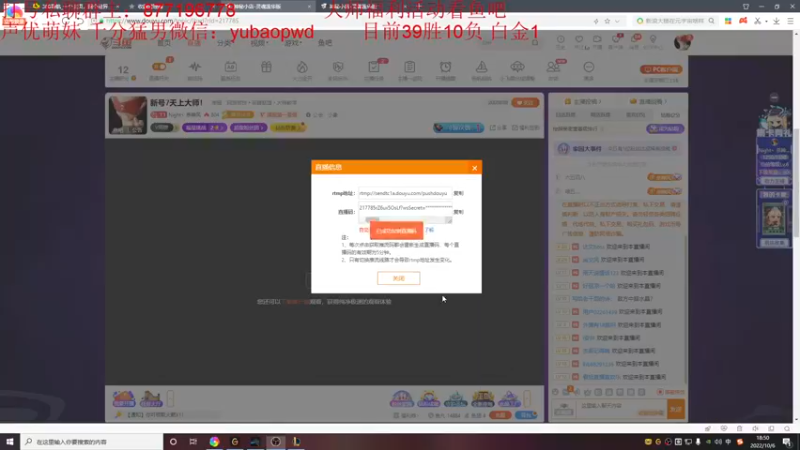
Task: Expand the 分类 nav dropdown
Action: 225,43
